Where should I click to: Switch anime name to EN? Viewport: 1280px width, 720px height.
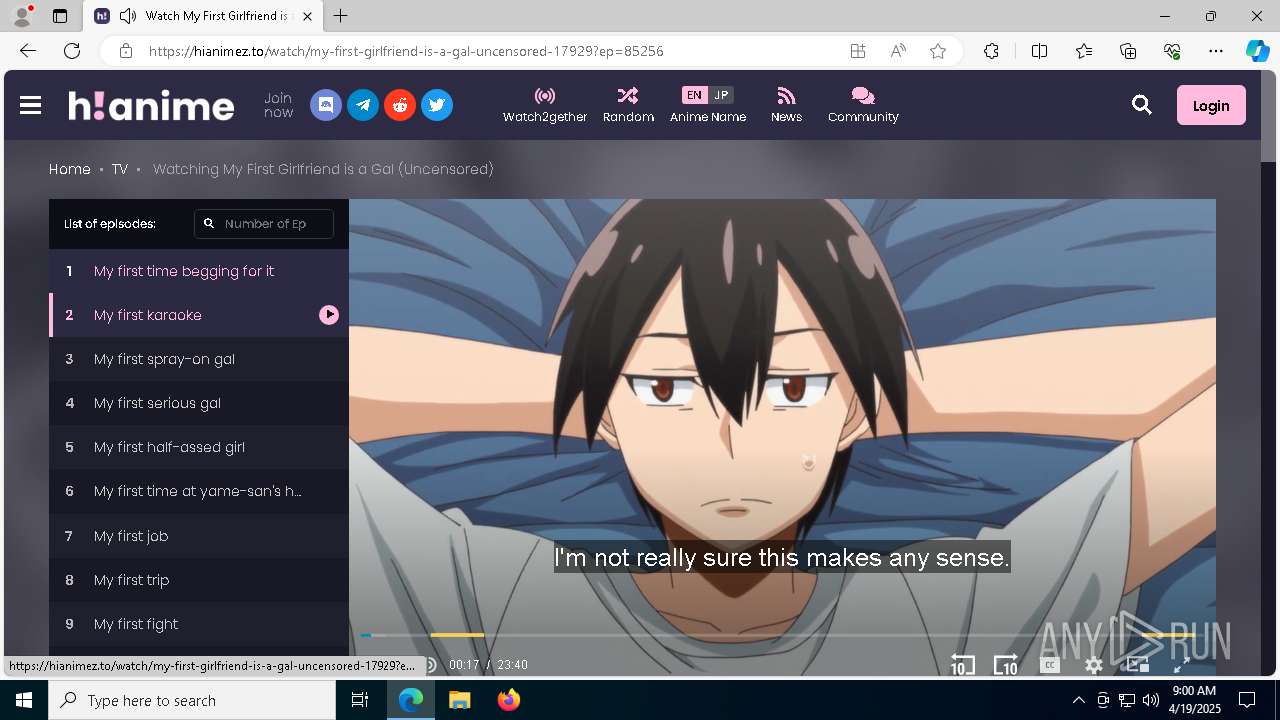coord(694,95)
